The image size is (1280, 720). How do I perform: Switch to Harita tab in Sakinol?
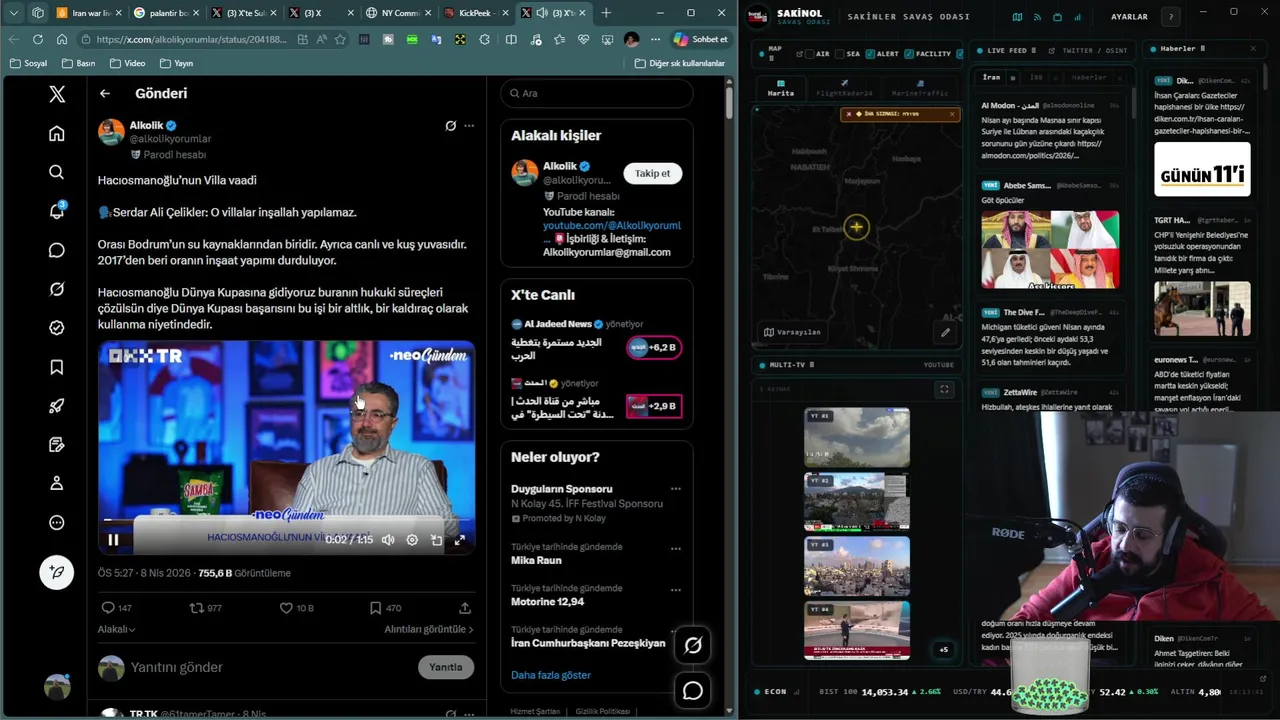[781, 88]
